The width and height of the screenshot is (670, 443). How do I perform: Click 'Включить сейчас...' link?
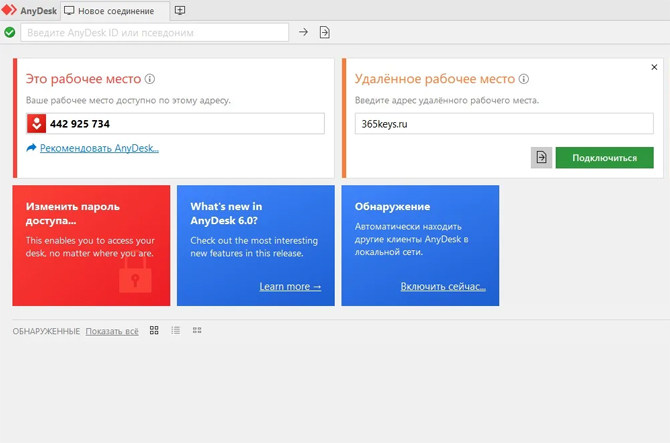(443, 286)
